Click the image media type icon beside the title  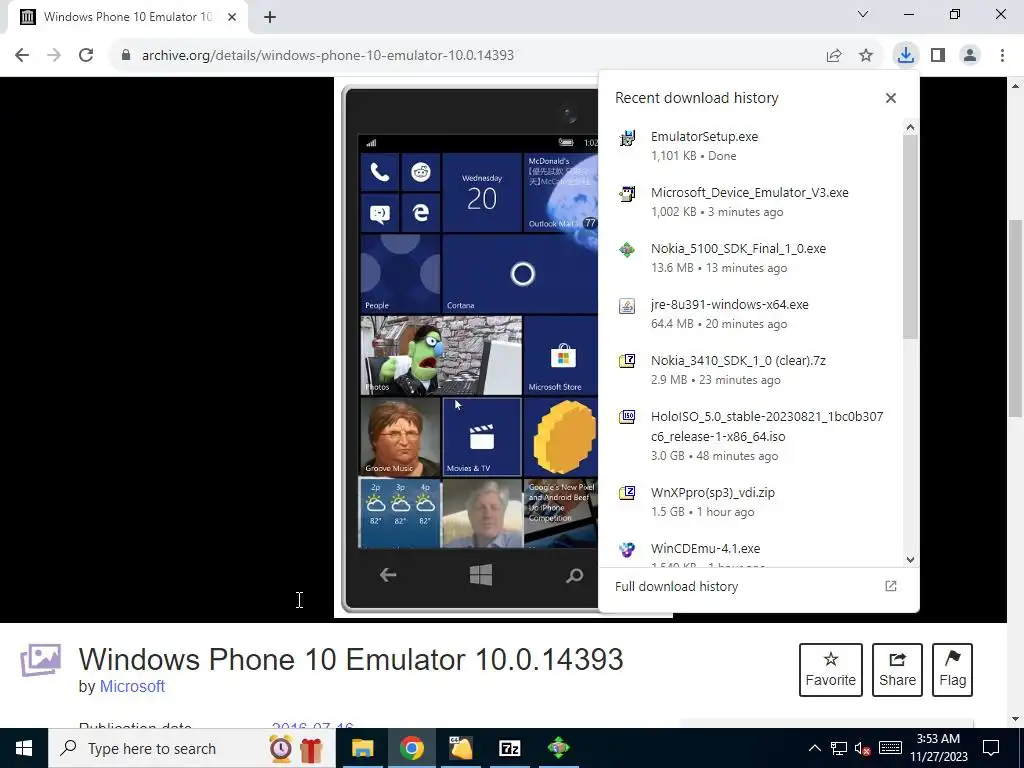(40, 660)
